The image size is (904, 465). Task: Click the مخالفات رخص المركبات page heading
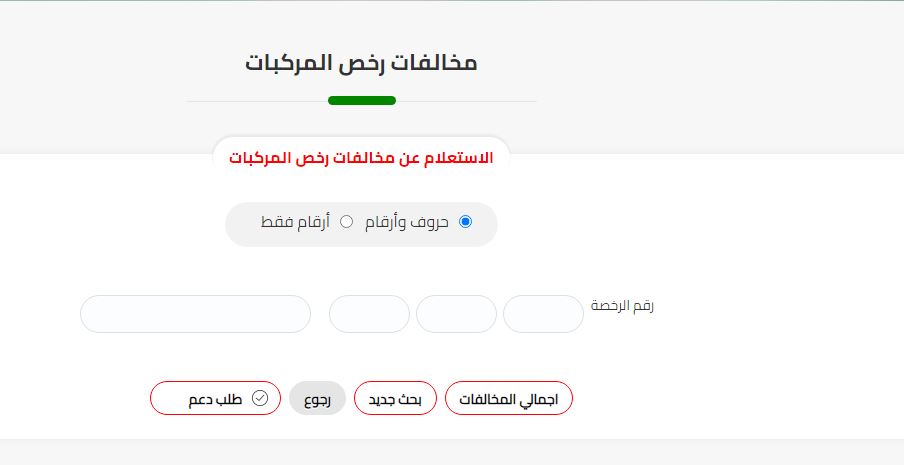pos(361,63)
